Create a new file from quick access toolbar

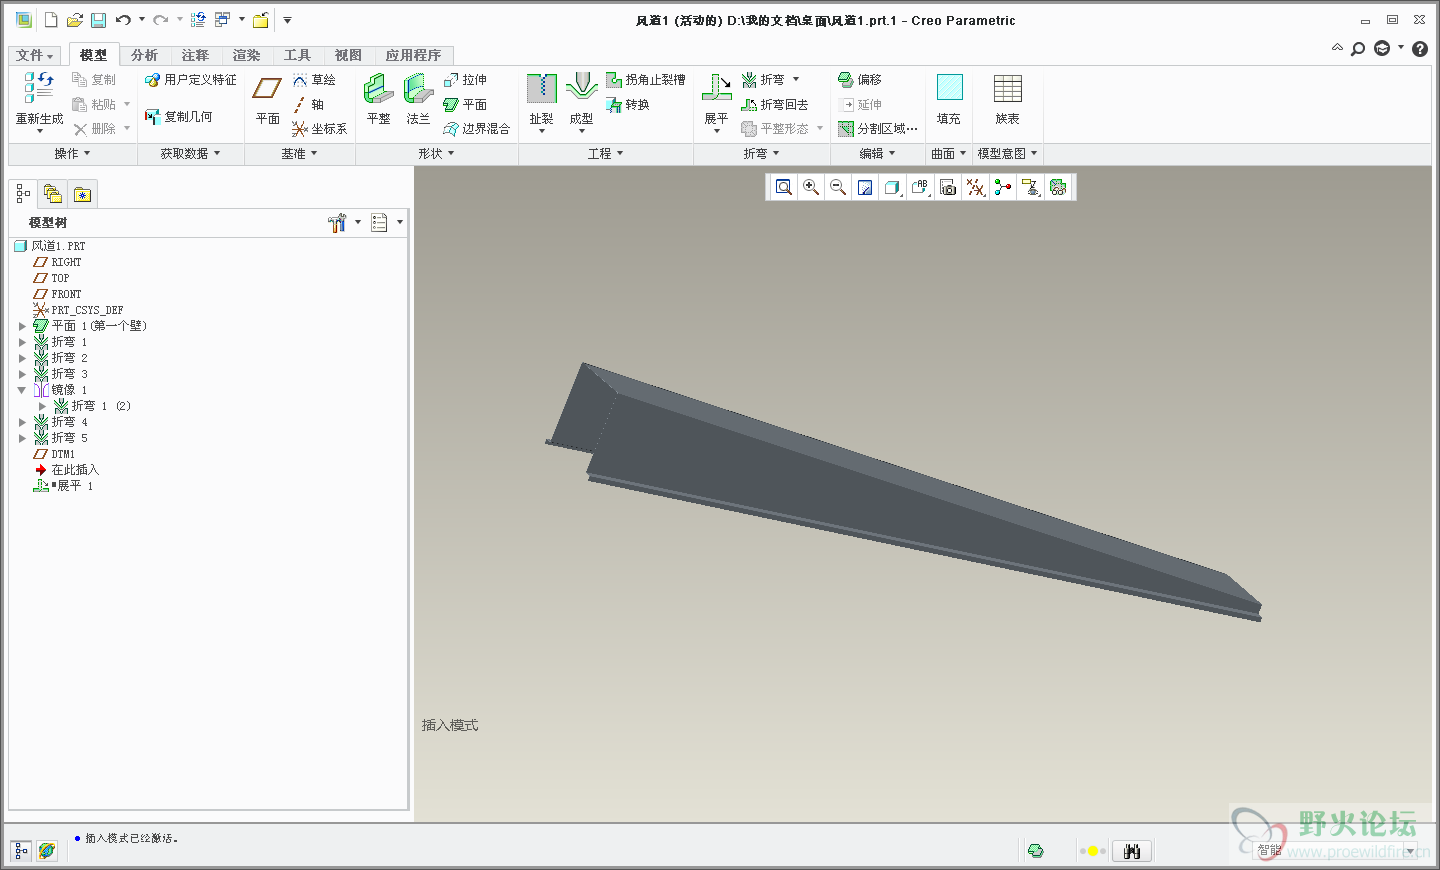(51, 20)
